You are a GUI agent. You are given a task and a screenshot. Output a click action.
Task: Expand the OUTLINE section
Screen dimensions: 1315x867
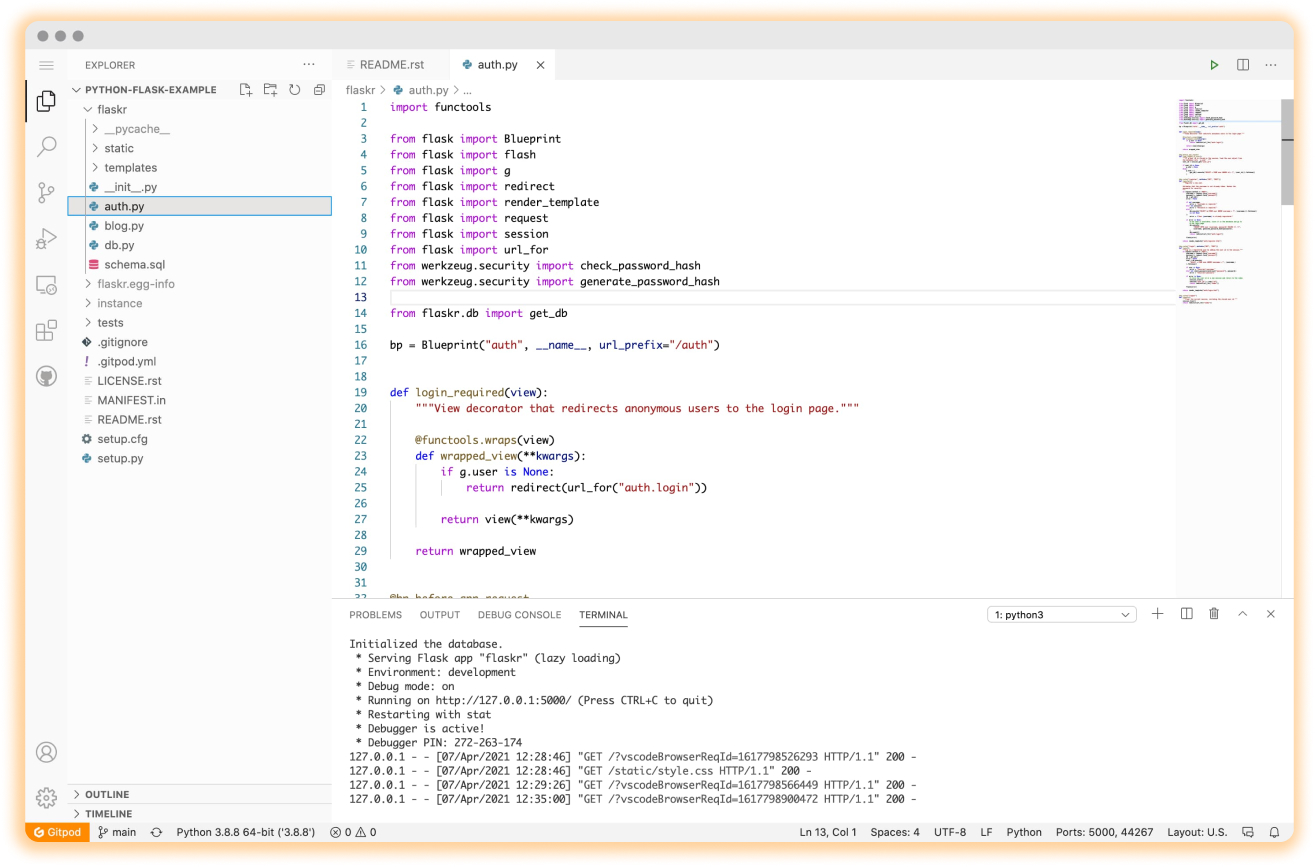(199, 795)
